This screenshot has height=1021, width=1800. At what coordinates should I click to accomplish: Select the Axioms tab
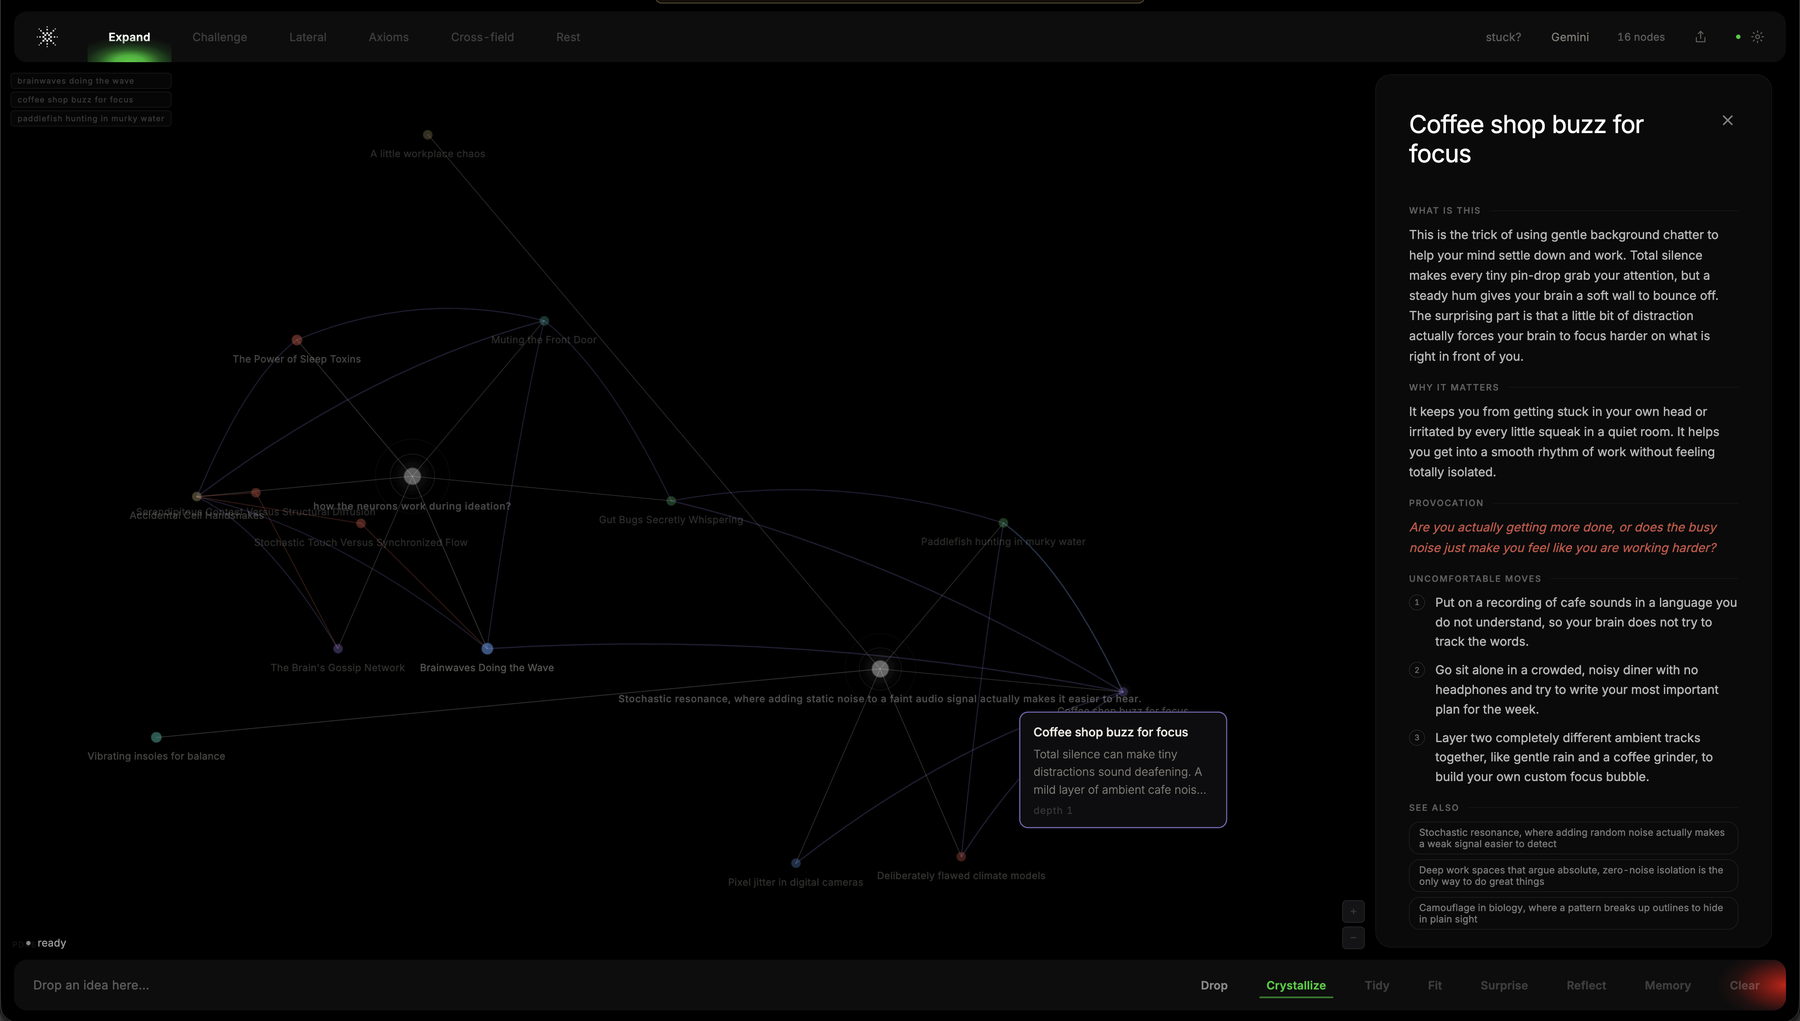(x=389, y=37)
